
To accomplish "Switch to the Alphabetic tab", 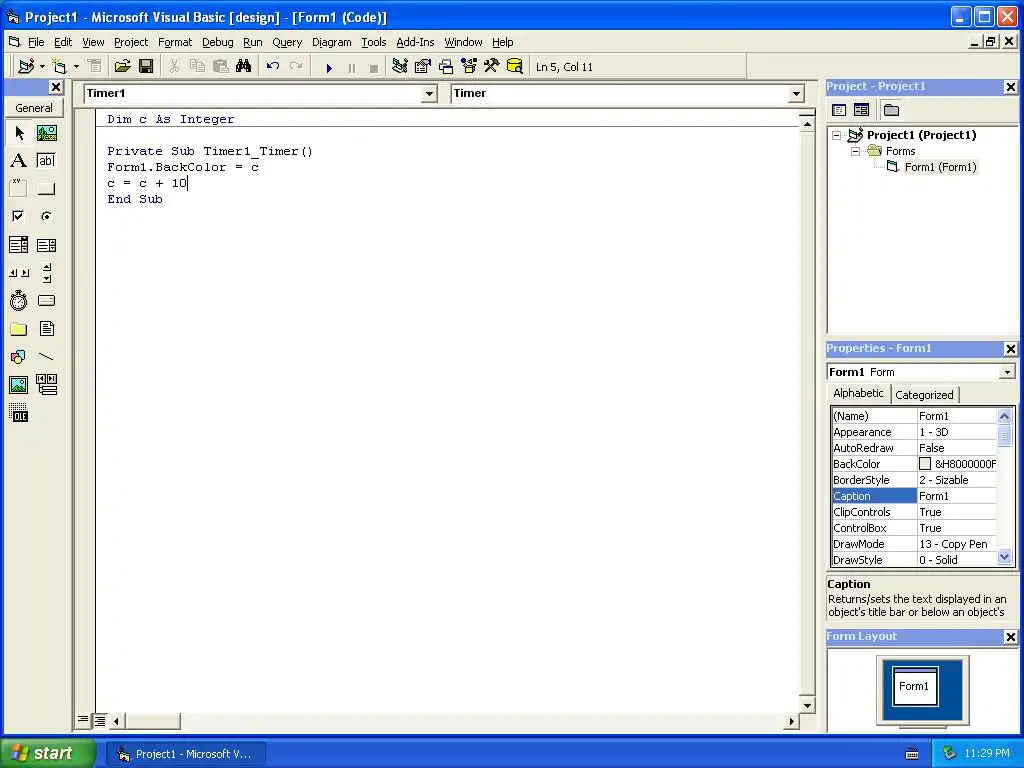I will [x=858, y=393].
